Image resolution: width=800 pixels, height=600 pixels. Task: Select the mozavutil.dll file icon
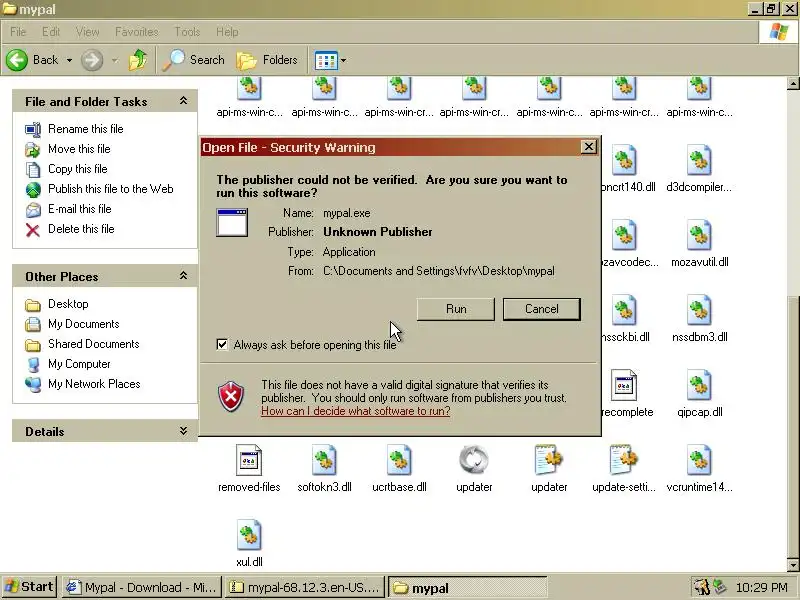[699, 236]
